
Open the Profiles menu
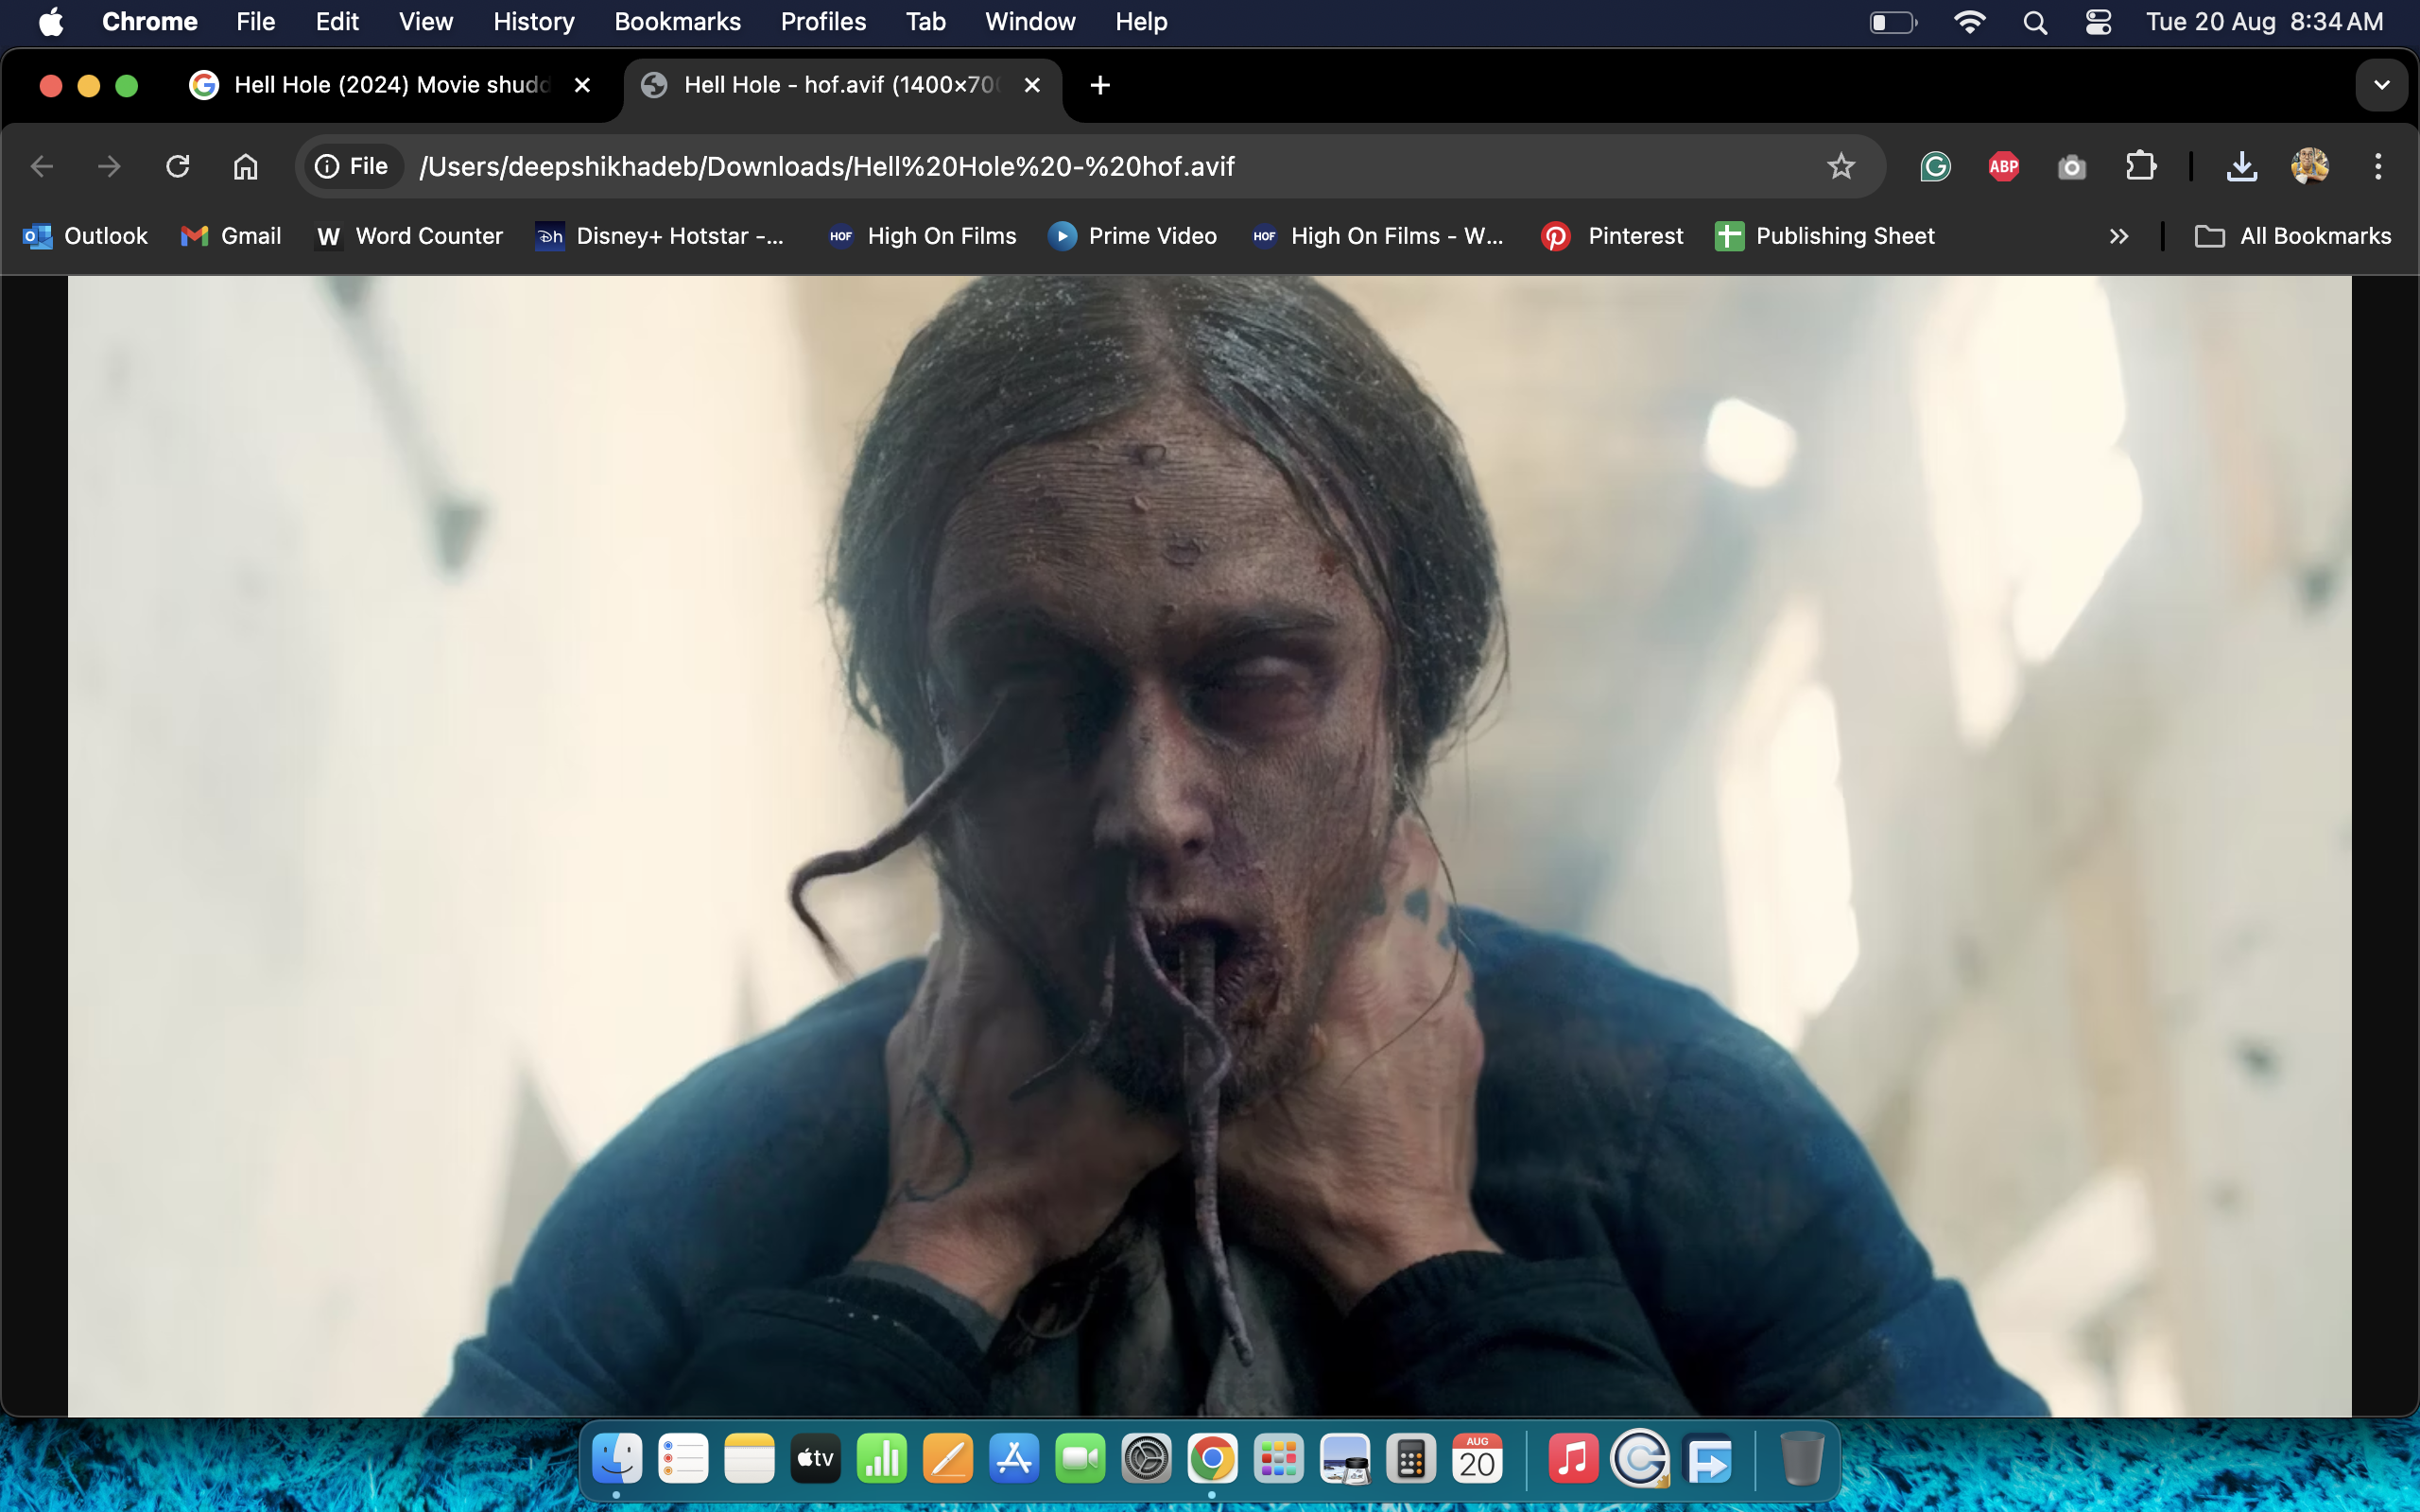click(823, 22)
